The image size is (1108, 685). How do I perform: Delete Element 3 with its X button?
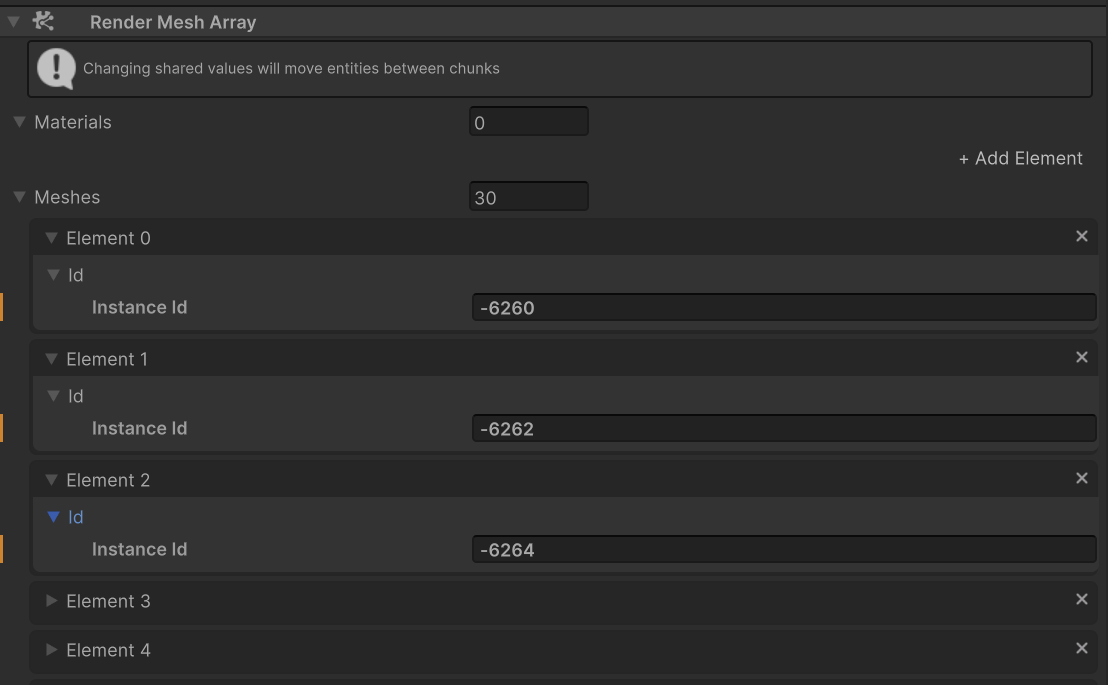[x=1081, y=599]
